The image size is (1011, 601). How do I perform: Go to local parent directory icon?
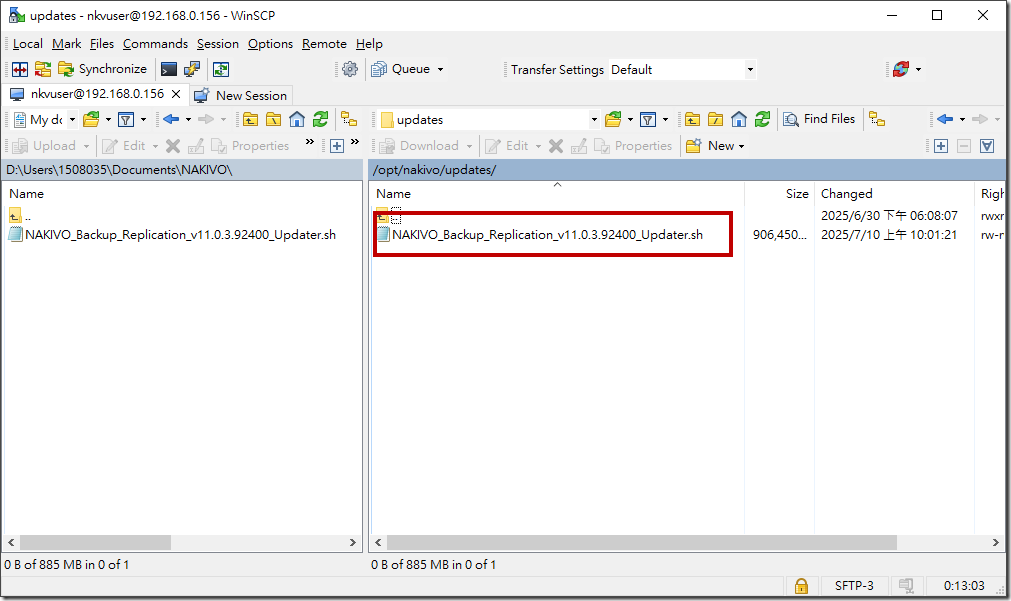(250, 119)
